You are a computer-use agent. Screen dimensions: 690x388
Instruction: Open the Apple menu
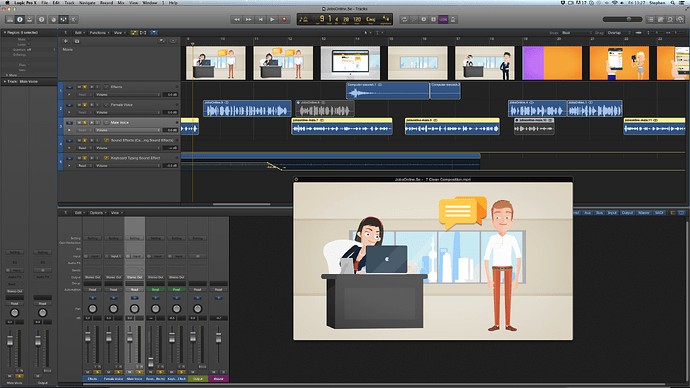pyautogui.click(x=7, y=3)
